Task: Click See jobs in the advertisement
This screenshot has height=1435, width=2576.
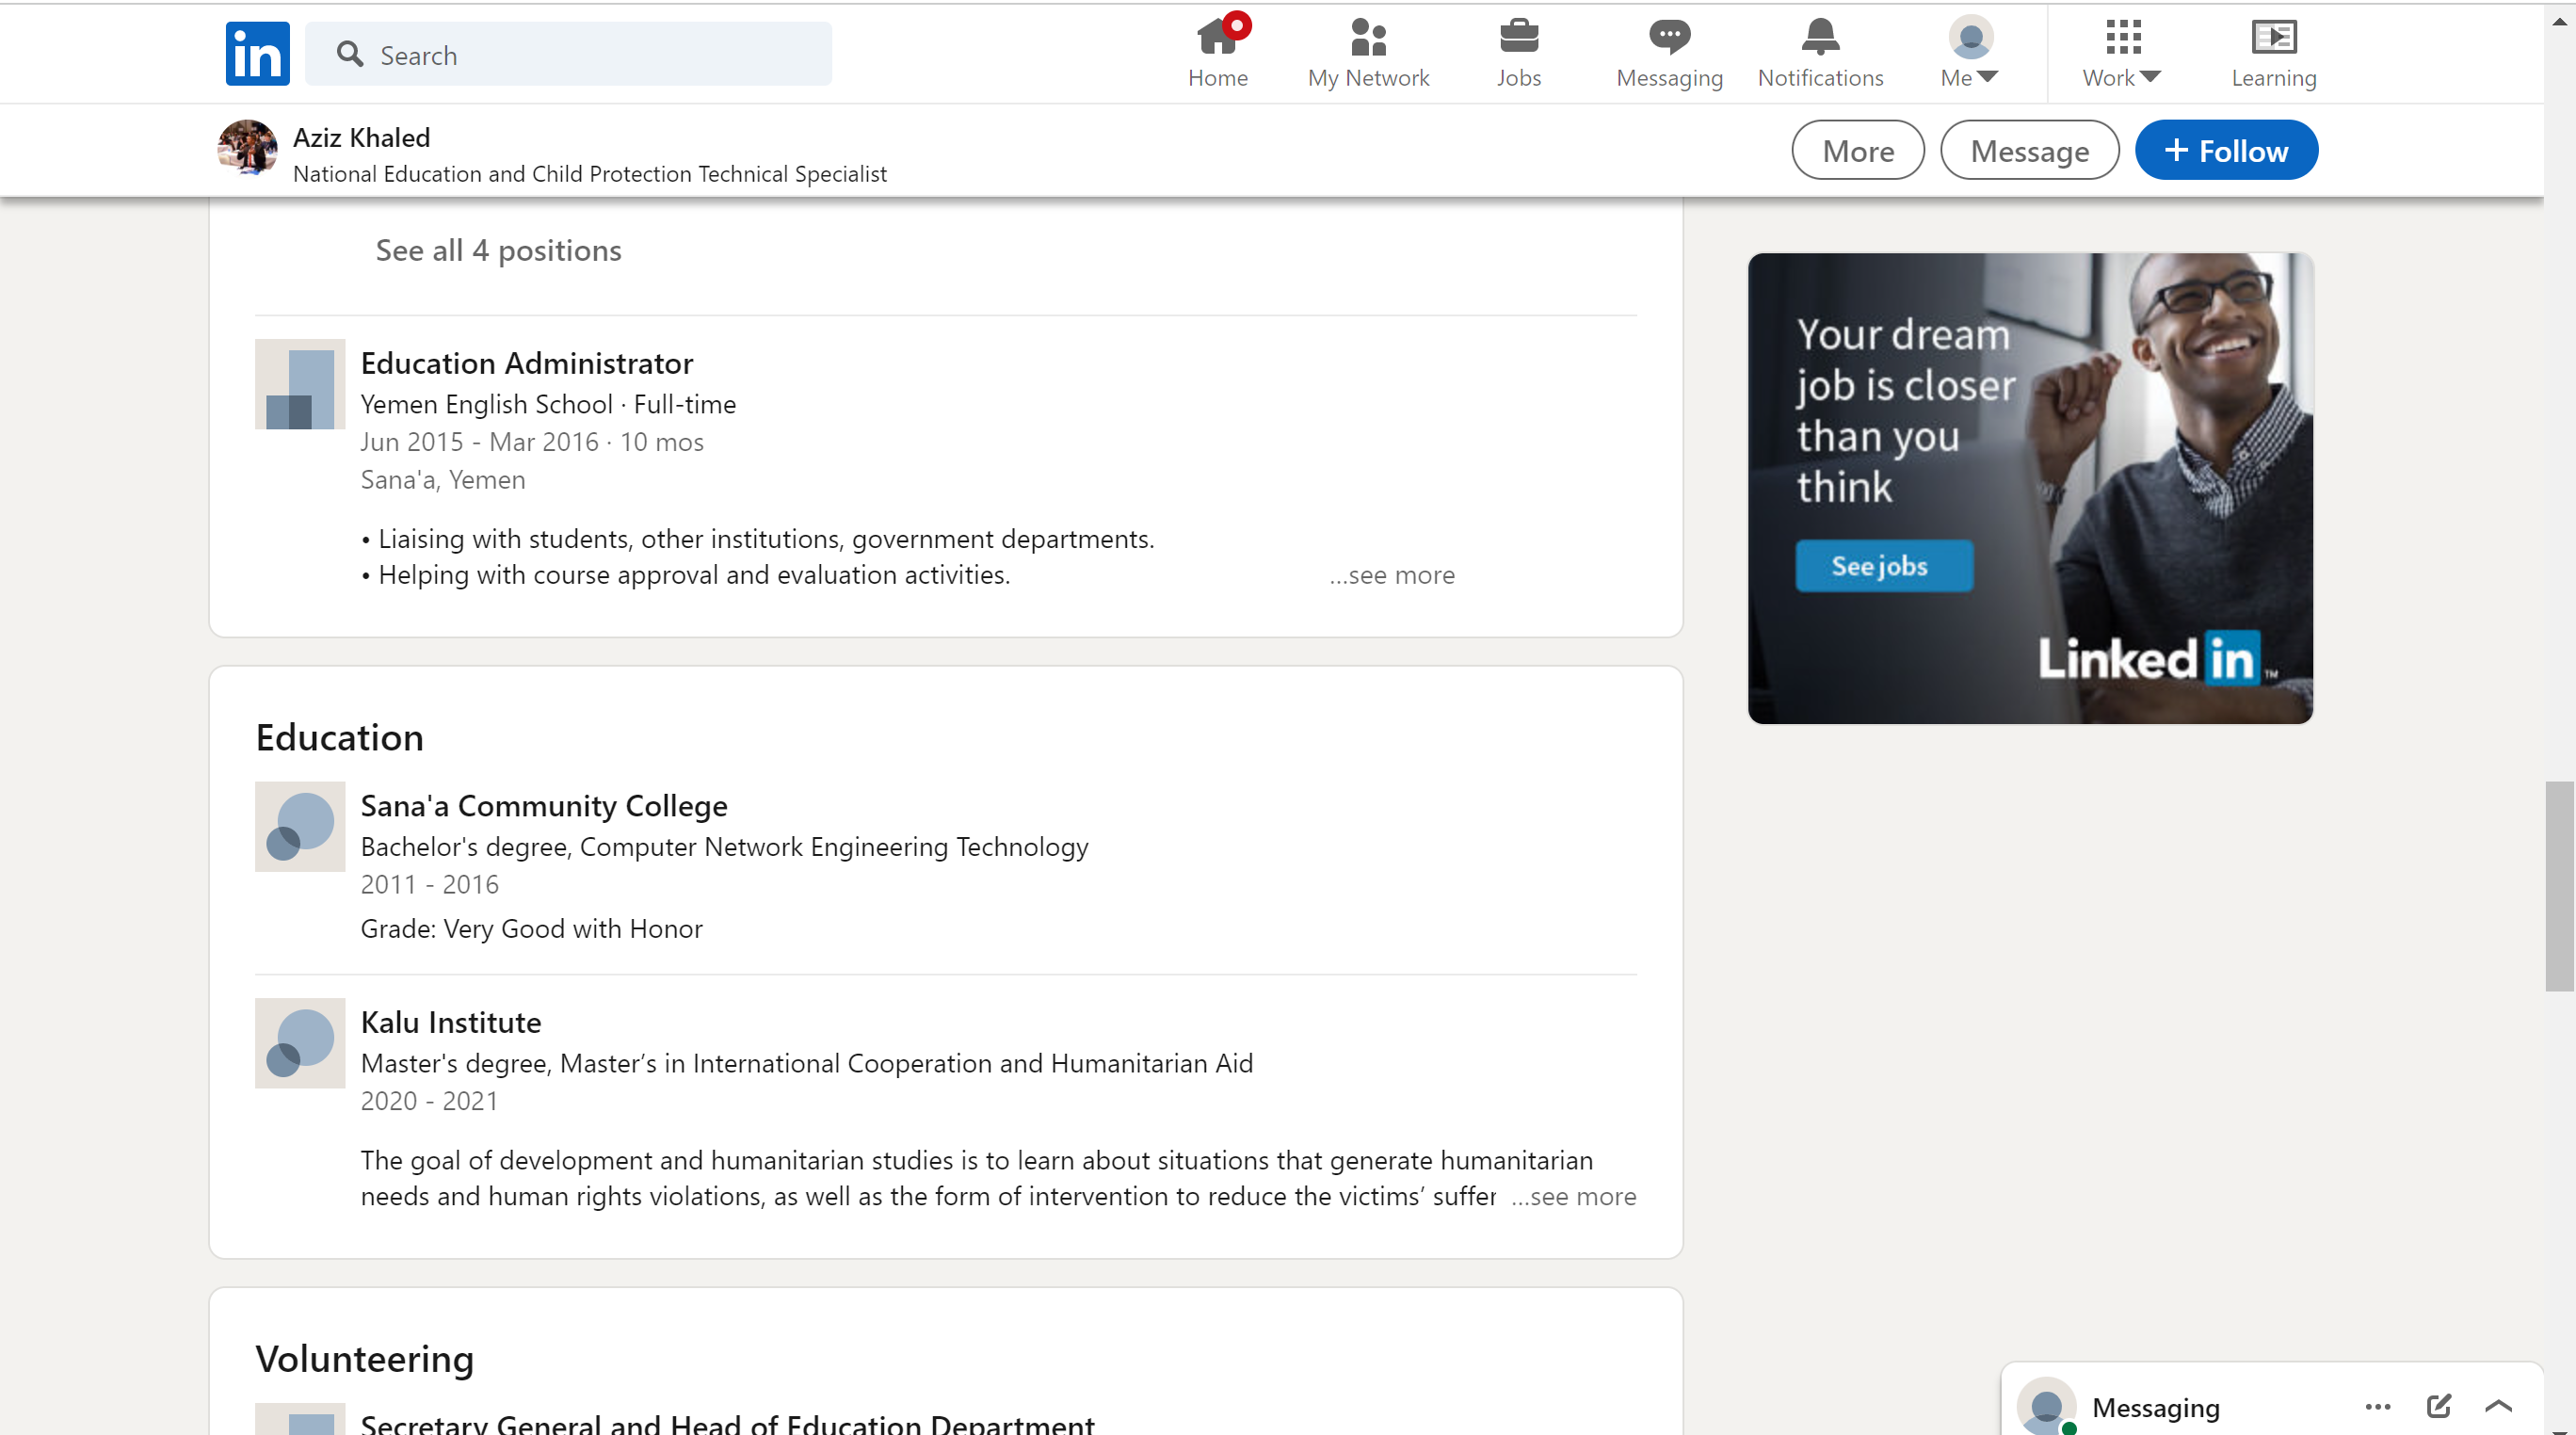Action: pyautogui.click(x=1882, y=566)
